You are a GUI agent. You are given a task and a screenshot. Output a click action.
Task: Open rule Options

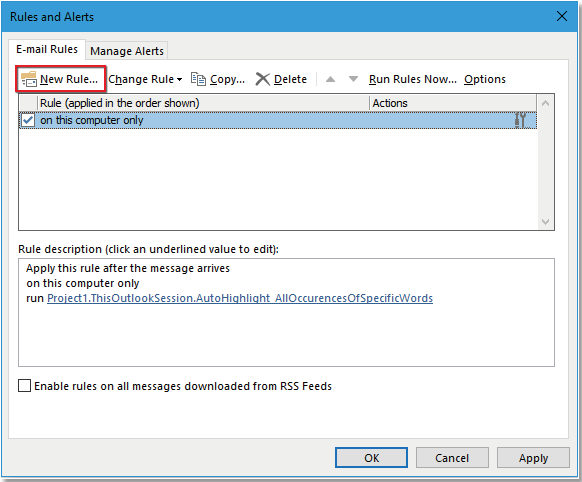485,79
